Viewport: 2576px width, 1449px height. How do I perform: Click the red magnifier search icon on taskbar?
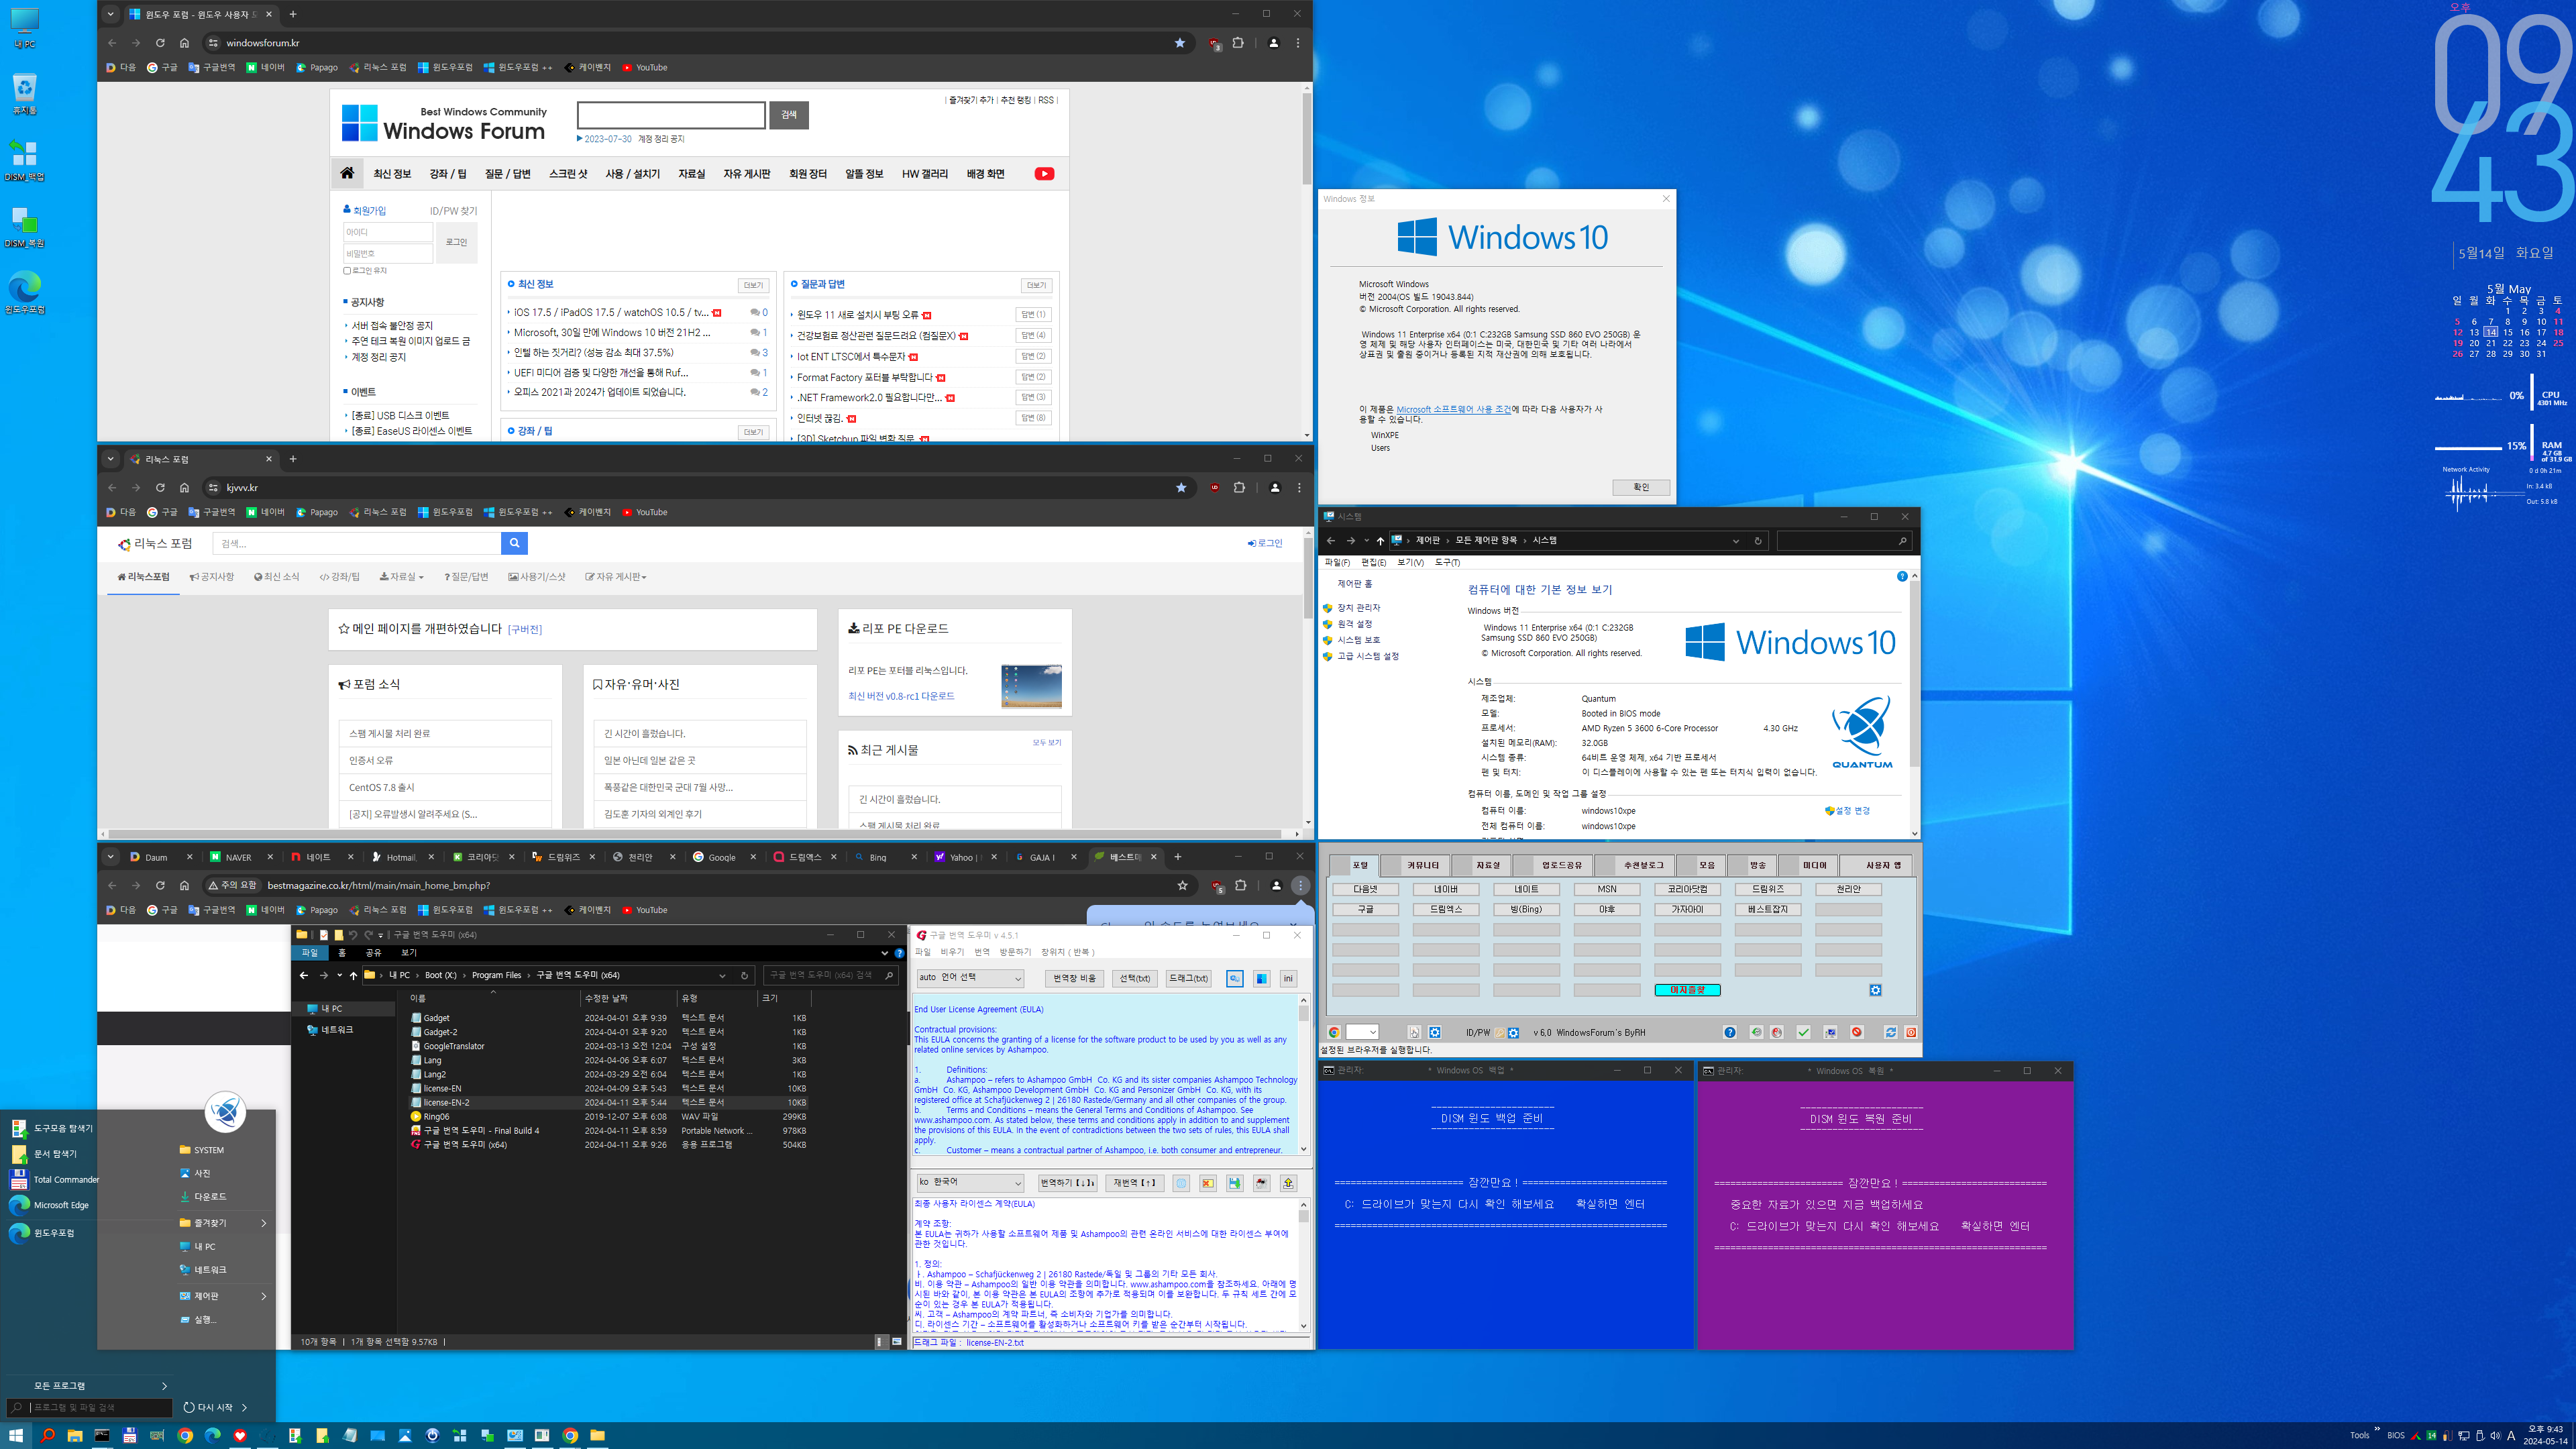pos(47,1435)
